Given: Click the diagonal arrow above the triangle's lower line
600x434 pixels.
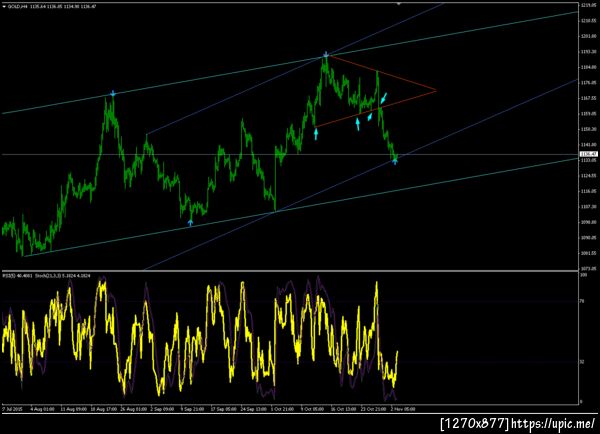Looking at the screenshot, I should pyautogui.click(x=384, y=97).
